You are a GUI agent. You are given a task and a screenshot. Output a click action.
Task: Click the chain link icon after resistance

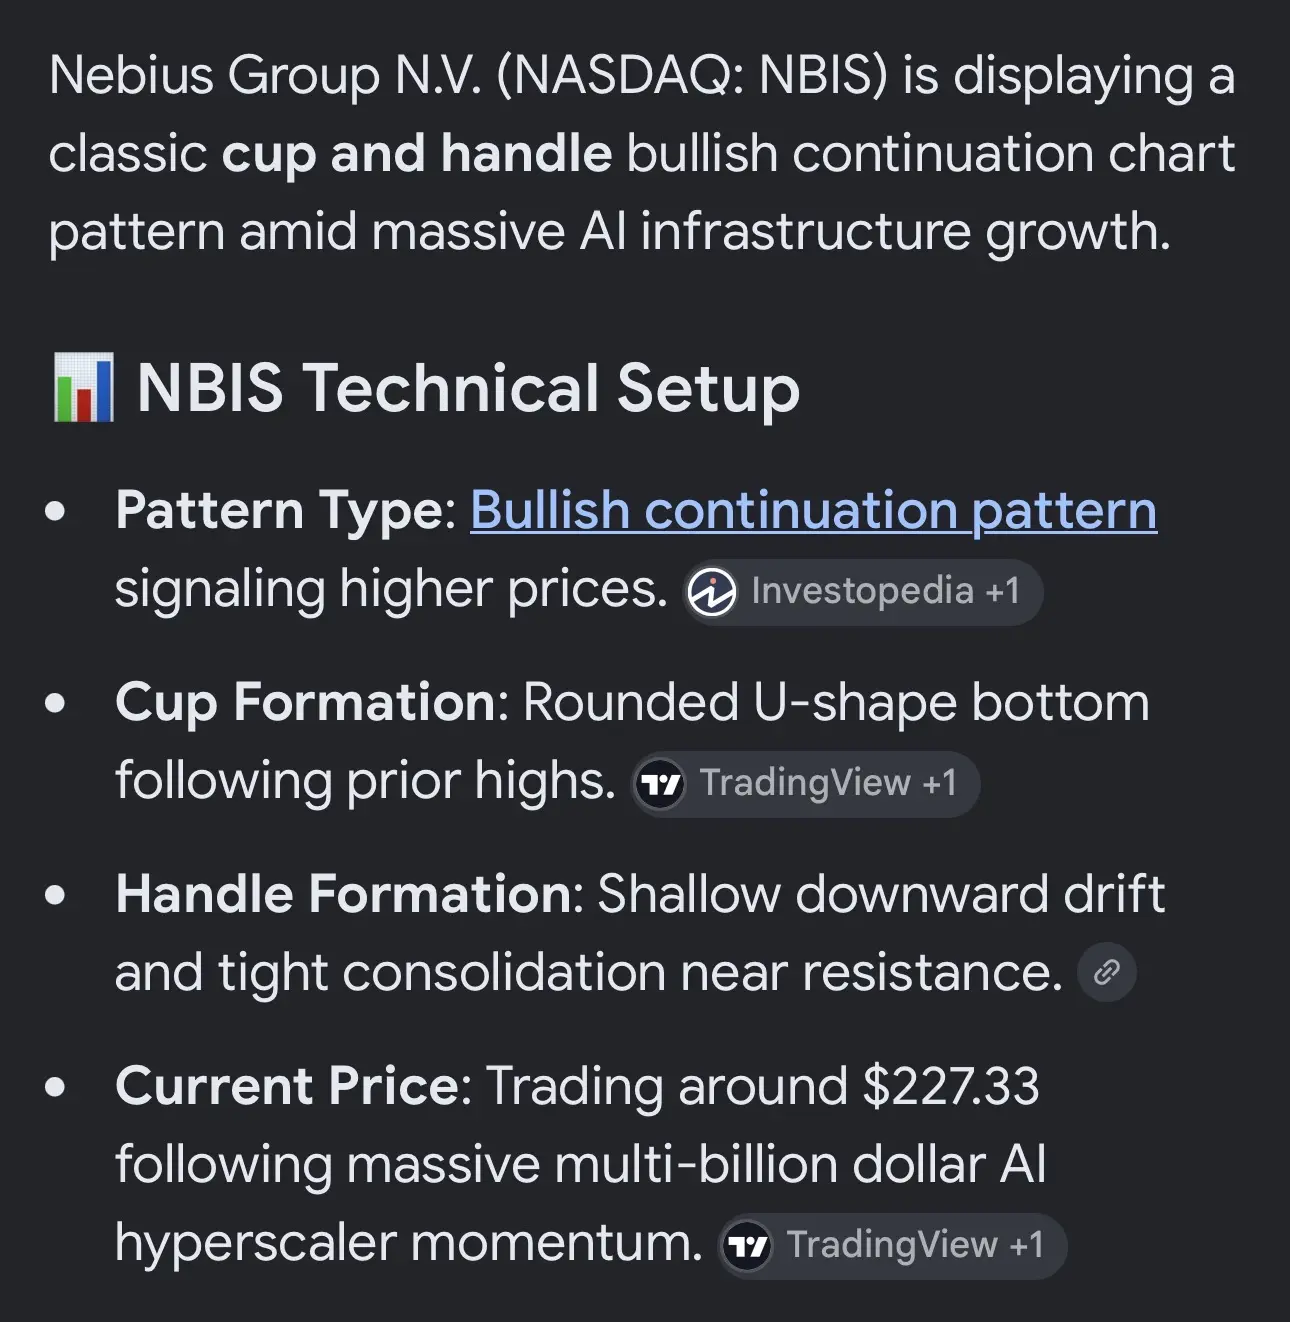click(x=1106, y=972)
